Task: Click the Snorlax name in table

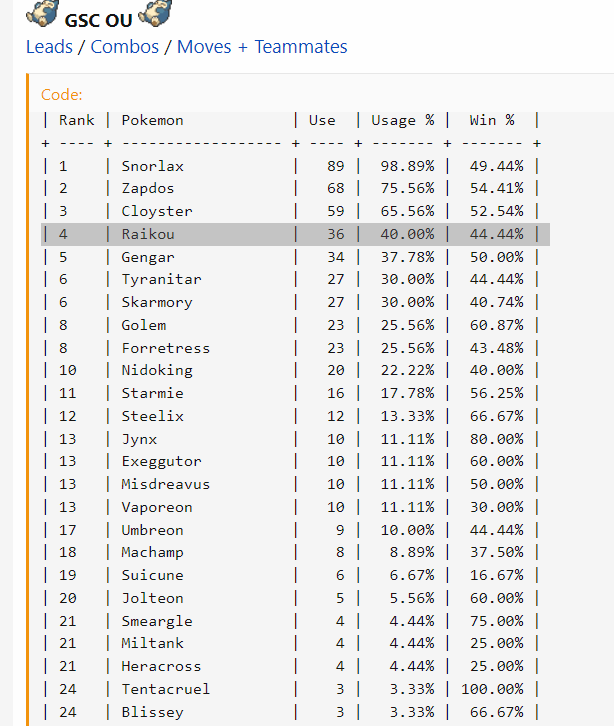Action: [x=153, y=166]
